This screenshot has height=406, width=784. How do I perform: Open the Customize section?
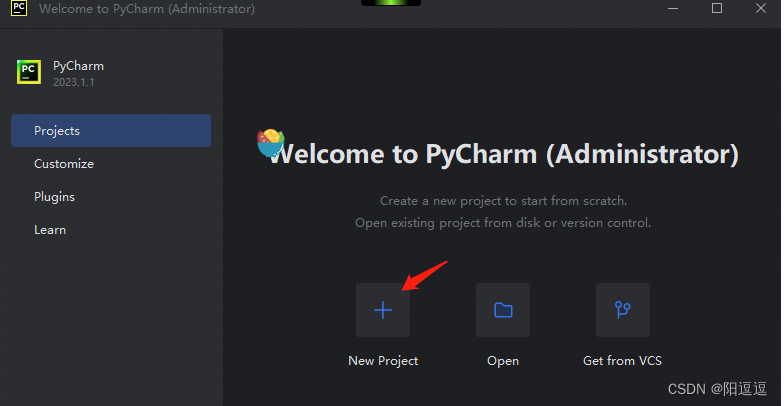pyautogui.click(x=64, y=164)
